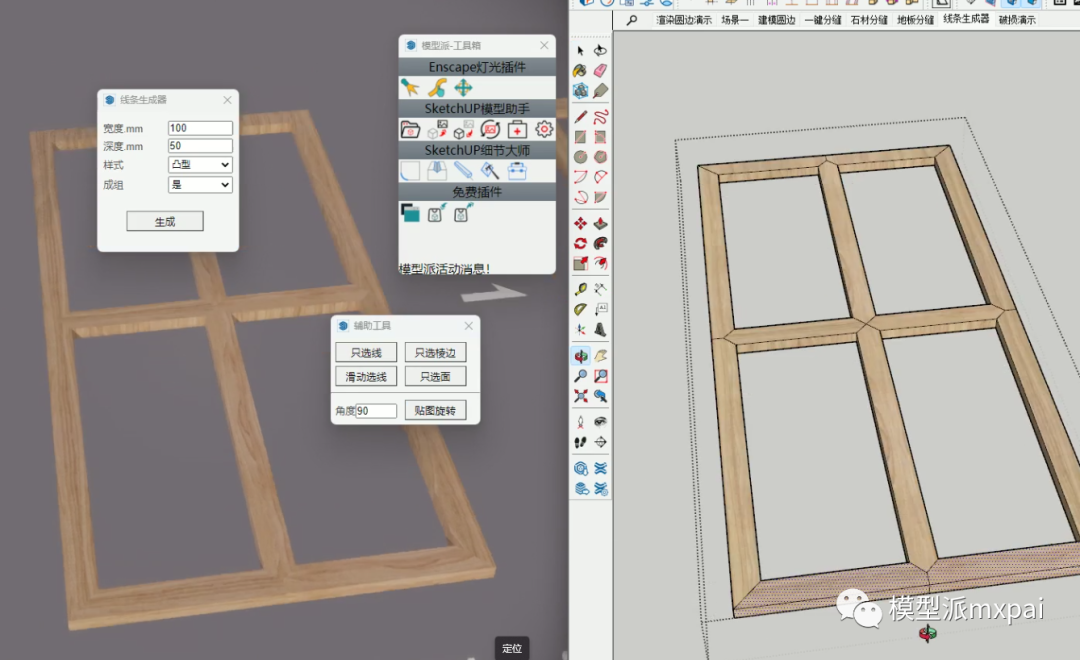The width and height of the screenshot is (1080, 660).
Task: Open the 成组 dropdown showing 是
Action: click(x=200, y=185)
